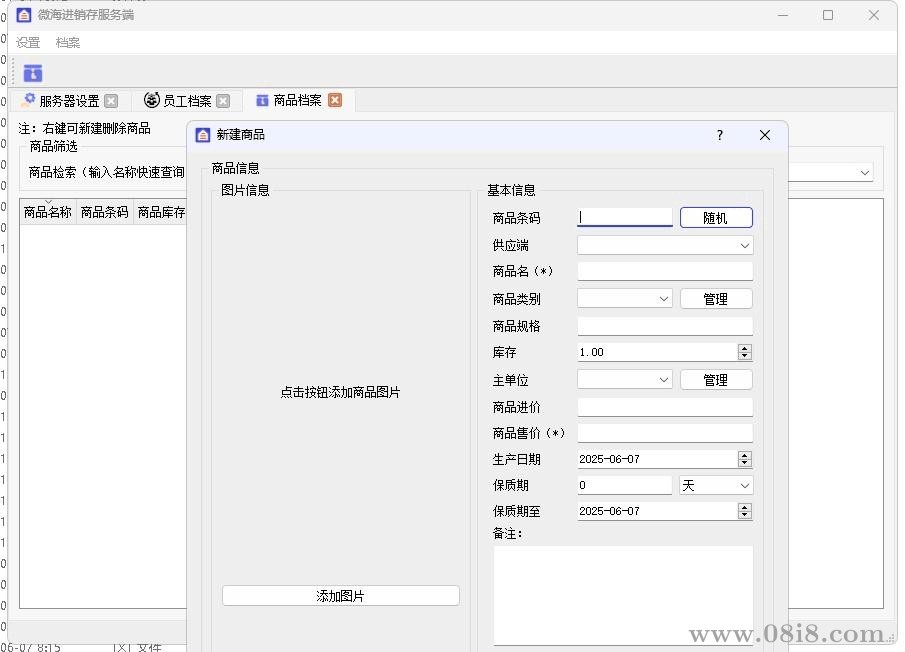Close the 员工档案 tab
905x652 pixels.
pyautogui.click(x=223, y=101)
